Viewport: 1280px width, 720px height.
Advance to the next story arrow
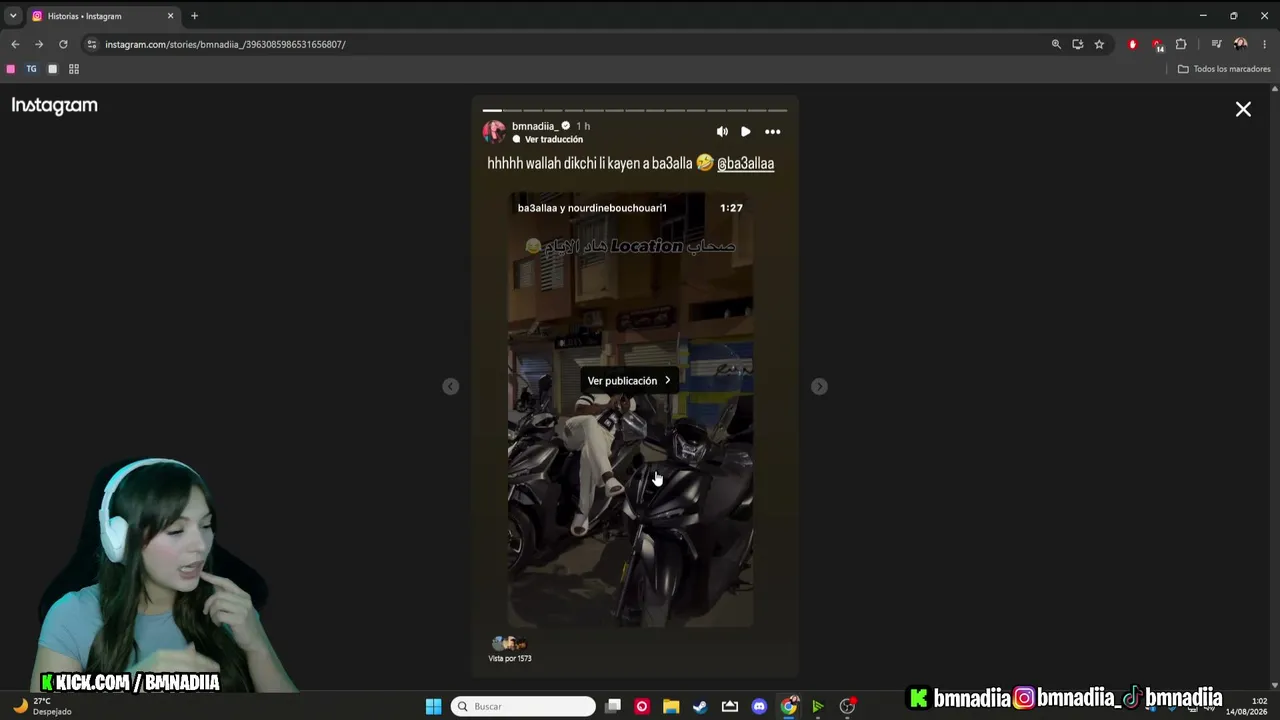coord(819,387)
